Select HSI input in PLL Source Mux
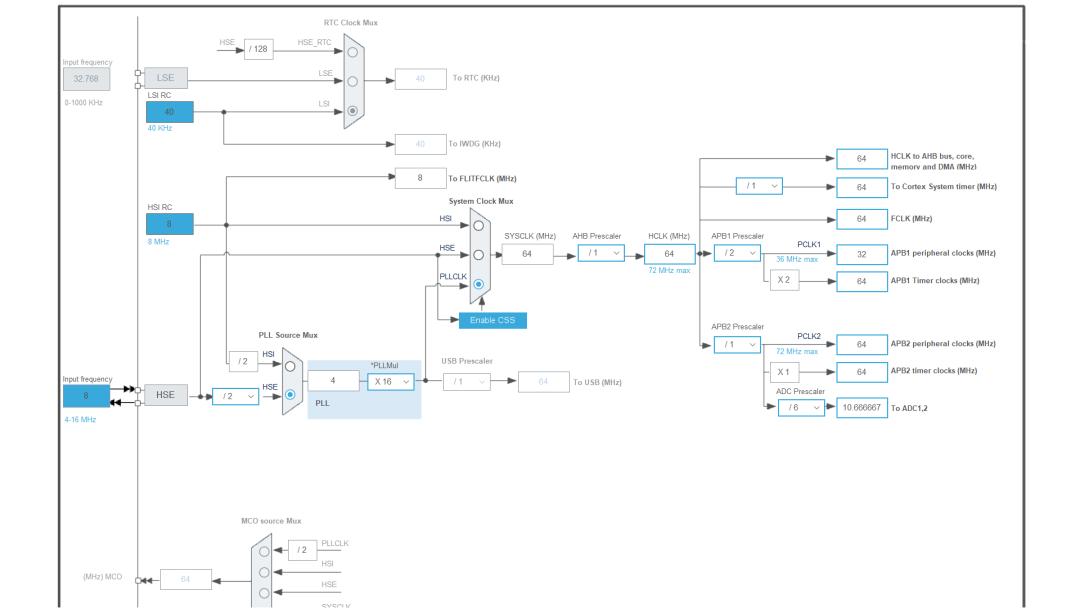 tap(290, 366)
